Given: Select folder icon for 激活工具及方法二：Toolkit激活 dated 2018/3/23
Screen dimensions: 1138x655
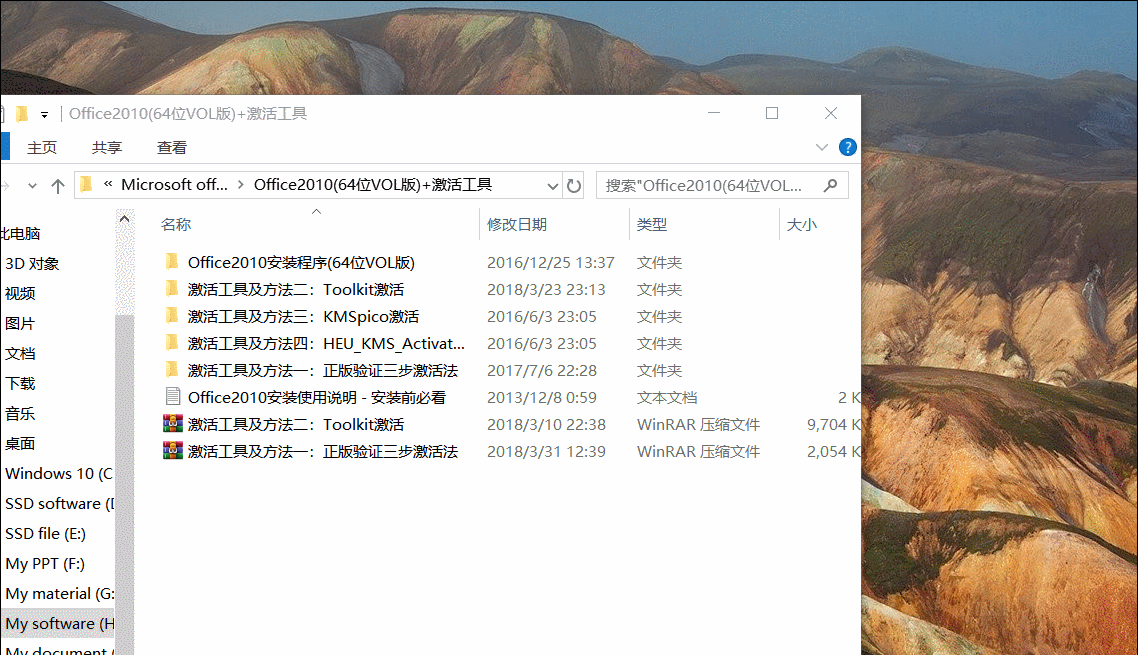Looking at the screenshot, I should (172, 288).
